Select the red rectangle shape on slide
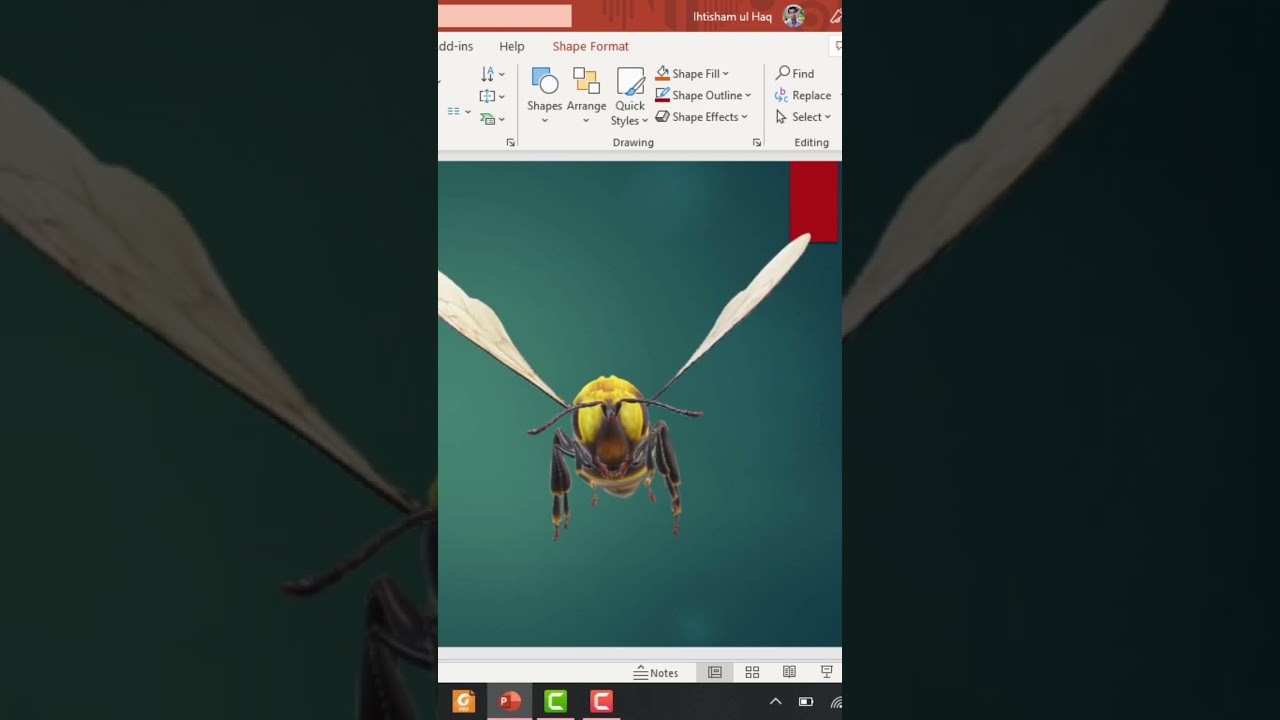The height and width of the screenshot is (720, 1280). click(814, 201)
